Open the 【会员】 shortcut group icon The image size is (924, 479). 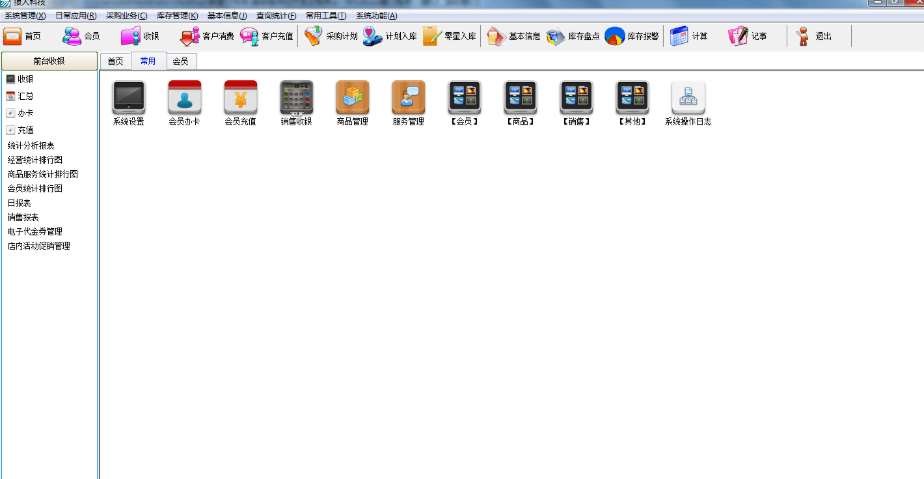coord(464,97)
